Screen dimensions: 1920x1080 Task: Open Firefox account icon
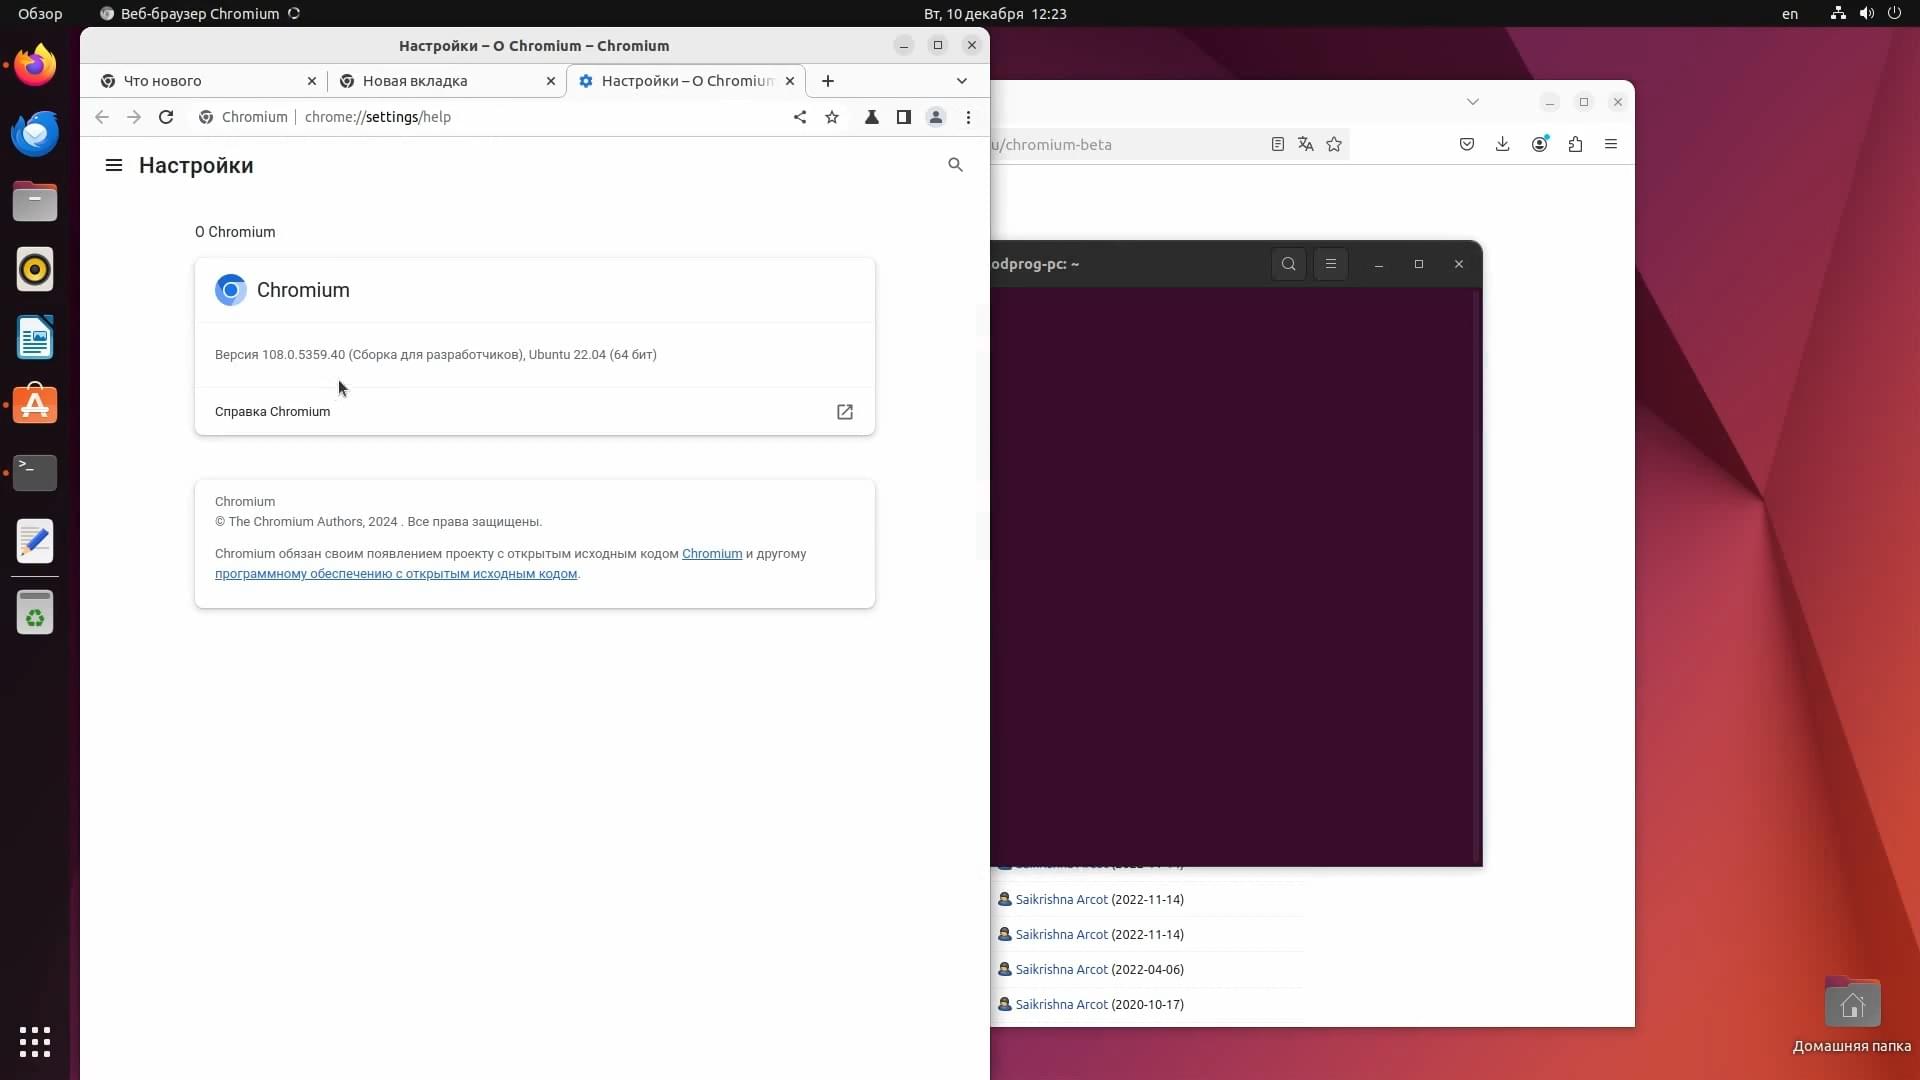click(1540, 144)
